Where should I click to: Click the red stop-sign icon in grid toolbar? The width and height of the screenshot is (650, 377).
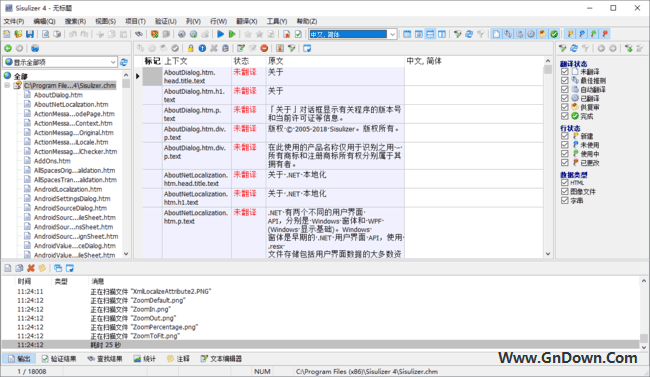264,49
